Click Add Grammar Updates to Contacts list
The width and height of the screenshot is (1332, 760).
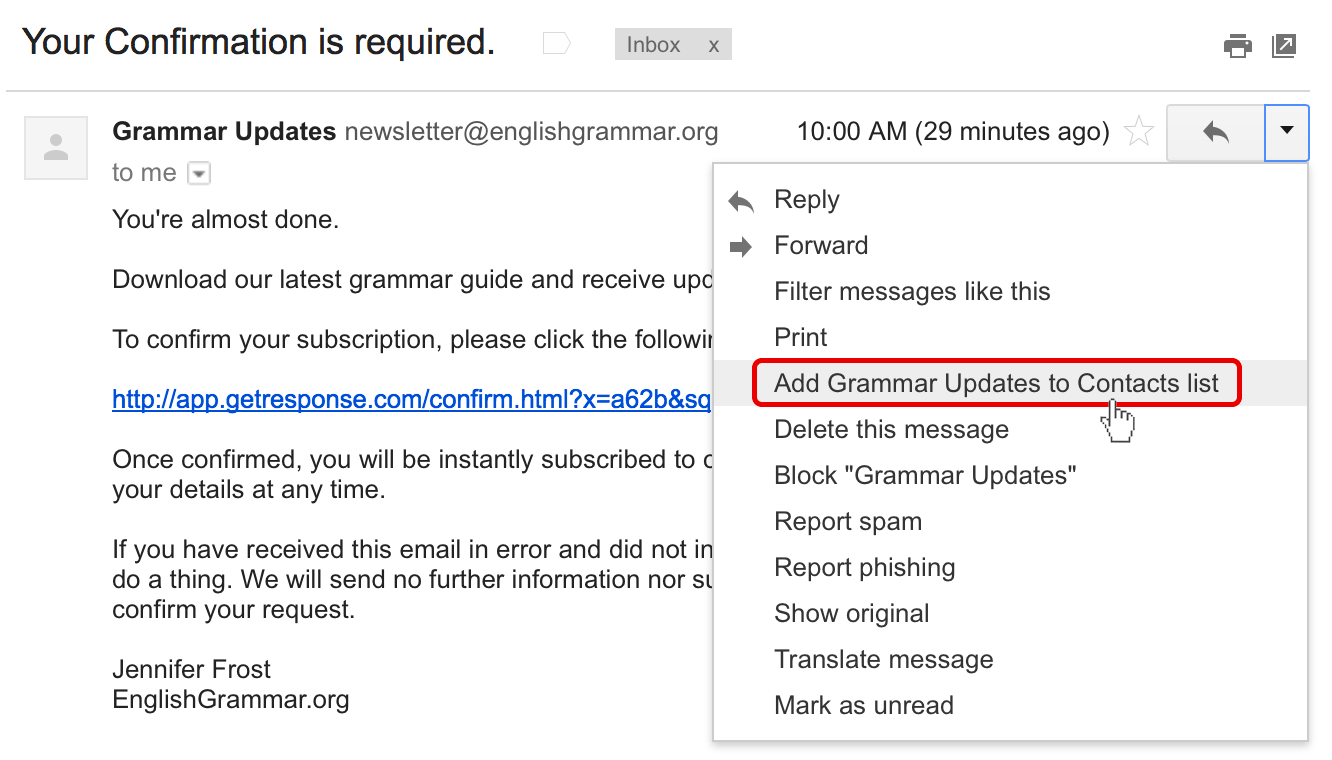click(x=996, y=383)
